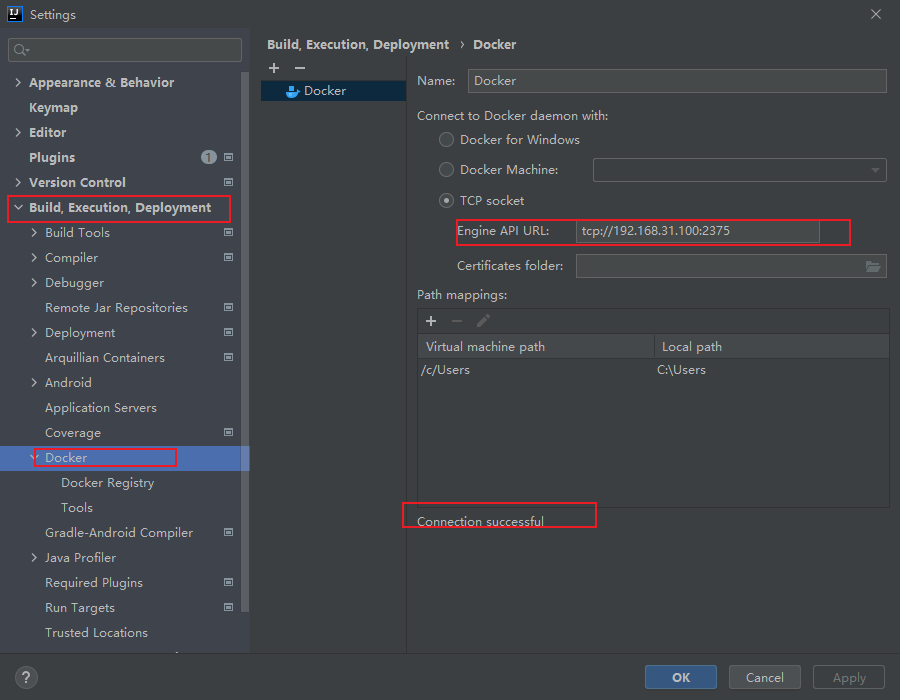Click the Engine API URL field
This screenshot has width=900, height=700.
(698, 231)
